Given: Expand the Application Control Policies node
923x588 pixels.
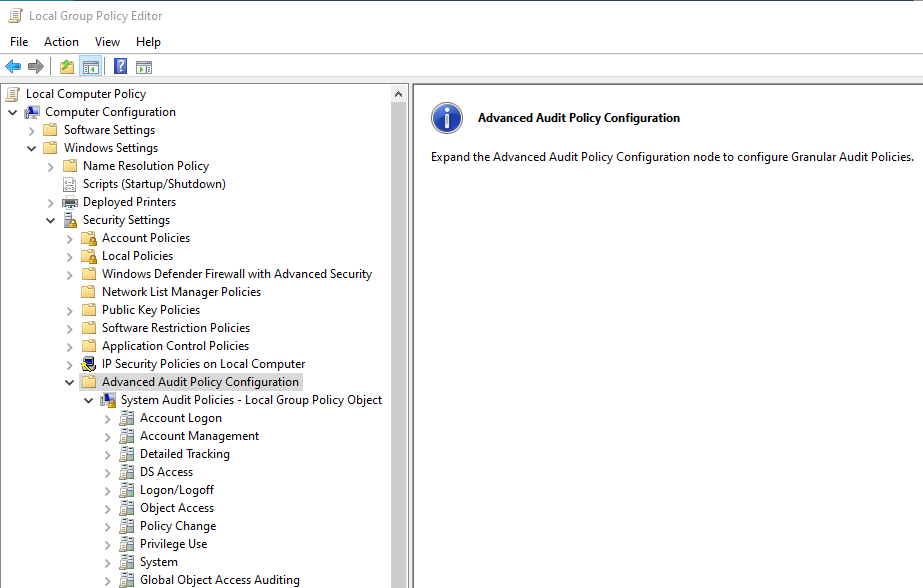Looking at the screenshot, I should coord(69,347).
